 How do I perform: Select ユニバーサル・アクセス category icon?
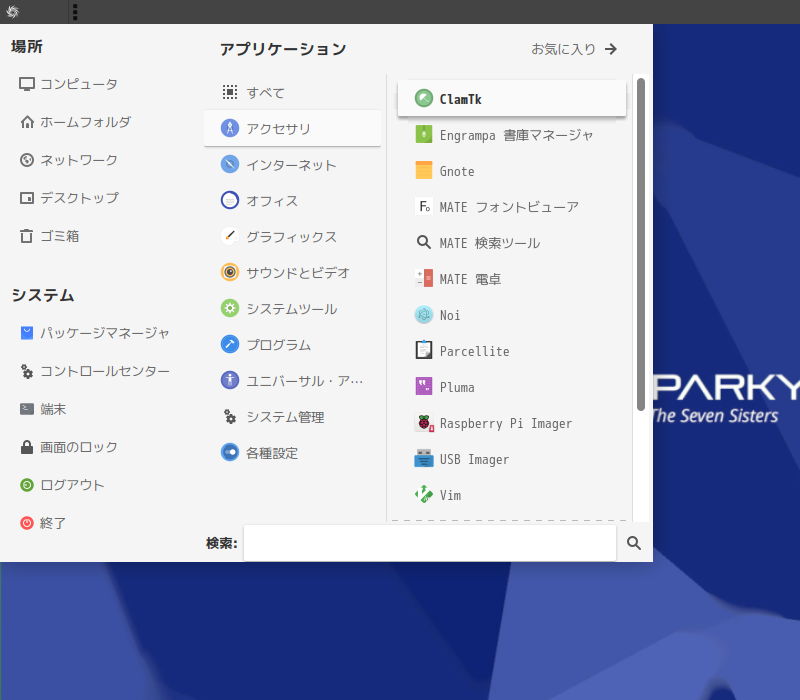tap(230, 381)
